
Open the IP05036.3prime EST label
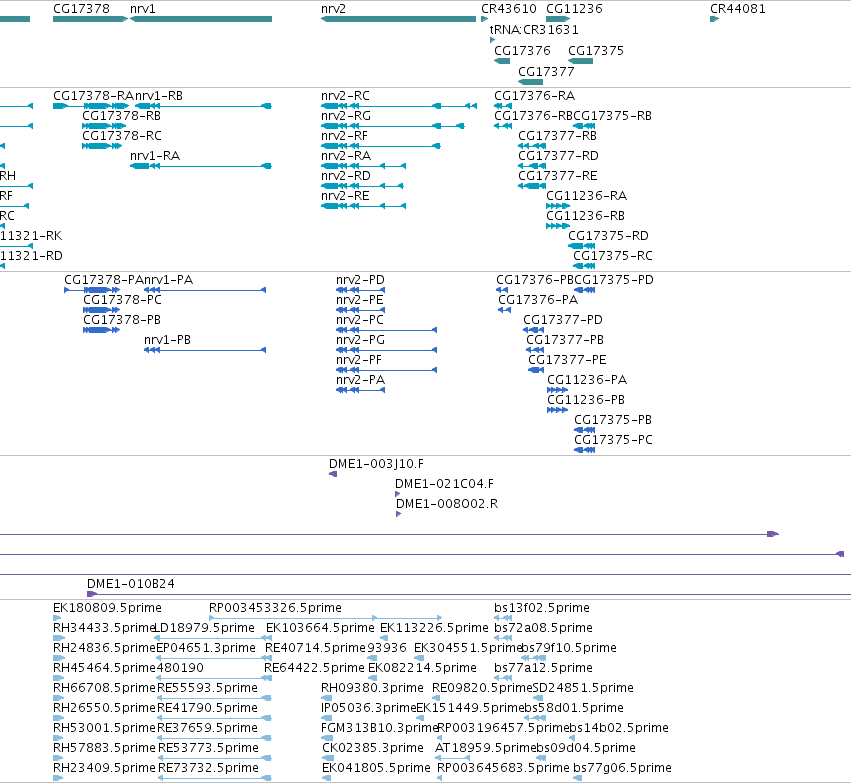coord(369,708)
